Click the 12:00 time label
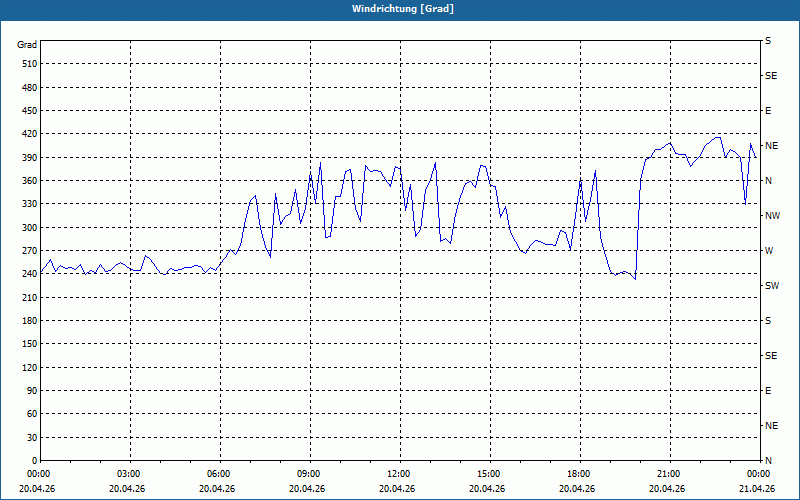The height and width of the screenshot is (500, 800). coord(399,474)
